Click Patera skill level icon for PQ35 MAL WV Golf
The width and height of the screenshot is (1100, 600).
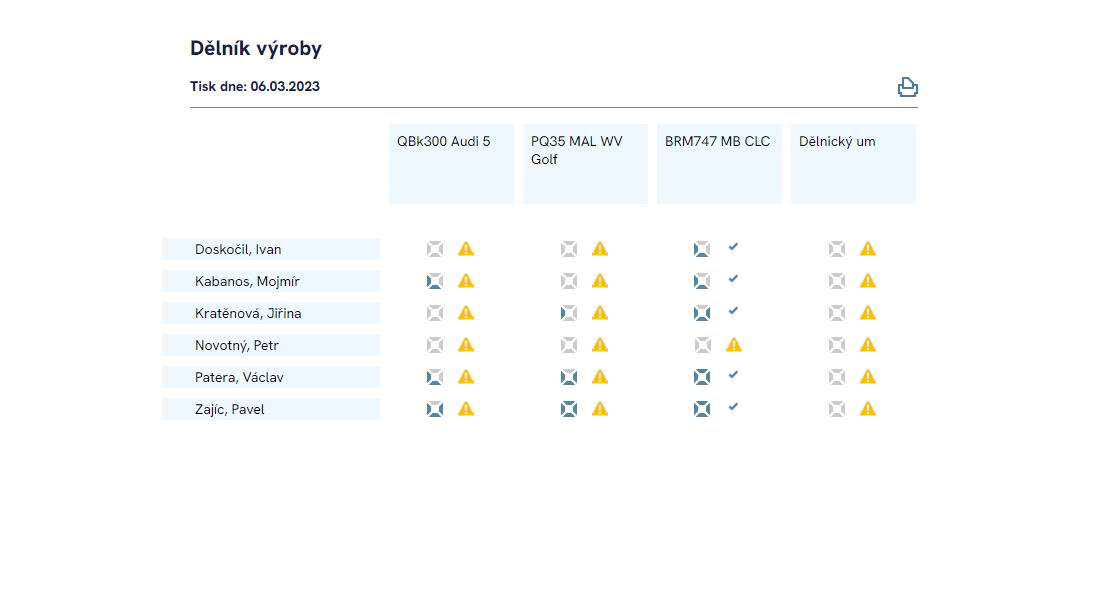coord(569,377)
